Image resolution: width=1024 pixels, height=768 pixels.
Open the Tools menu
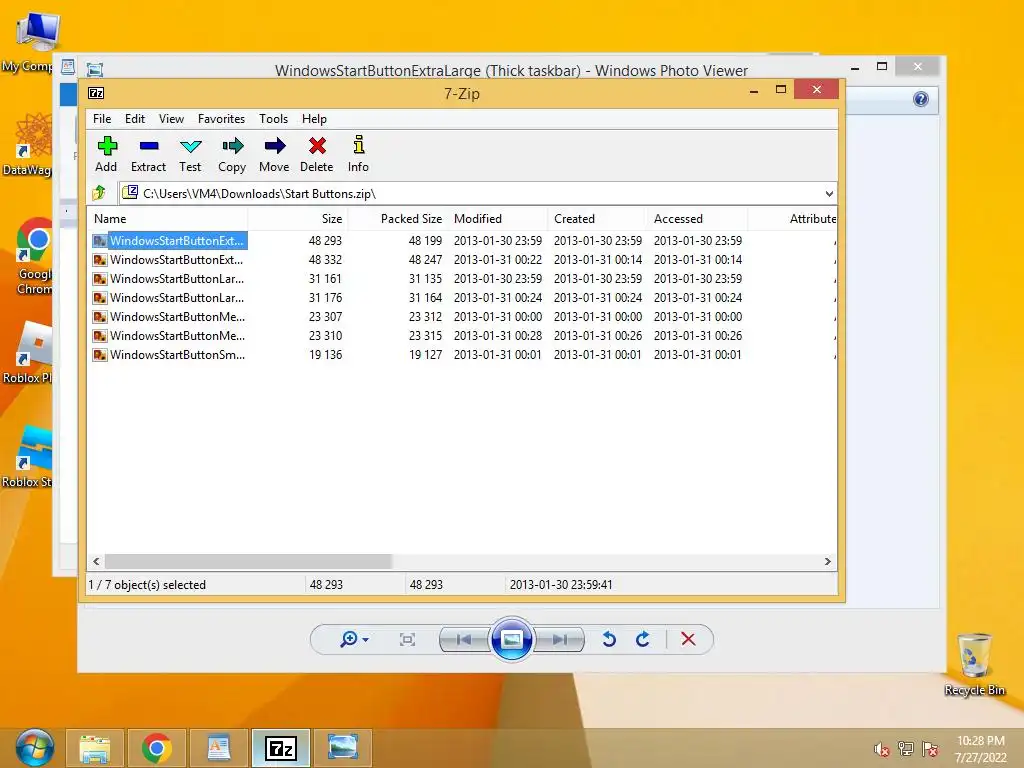(x=274, y=119)
